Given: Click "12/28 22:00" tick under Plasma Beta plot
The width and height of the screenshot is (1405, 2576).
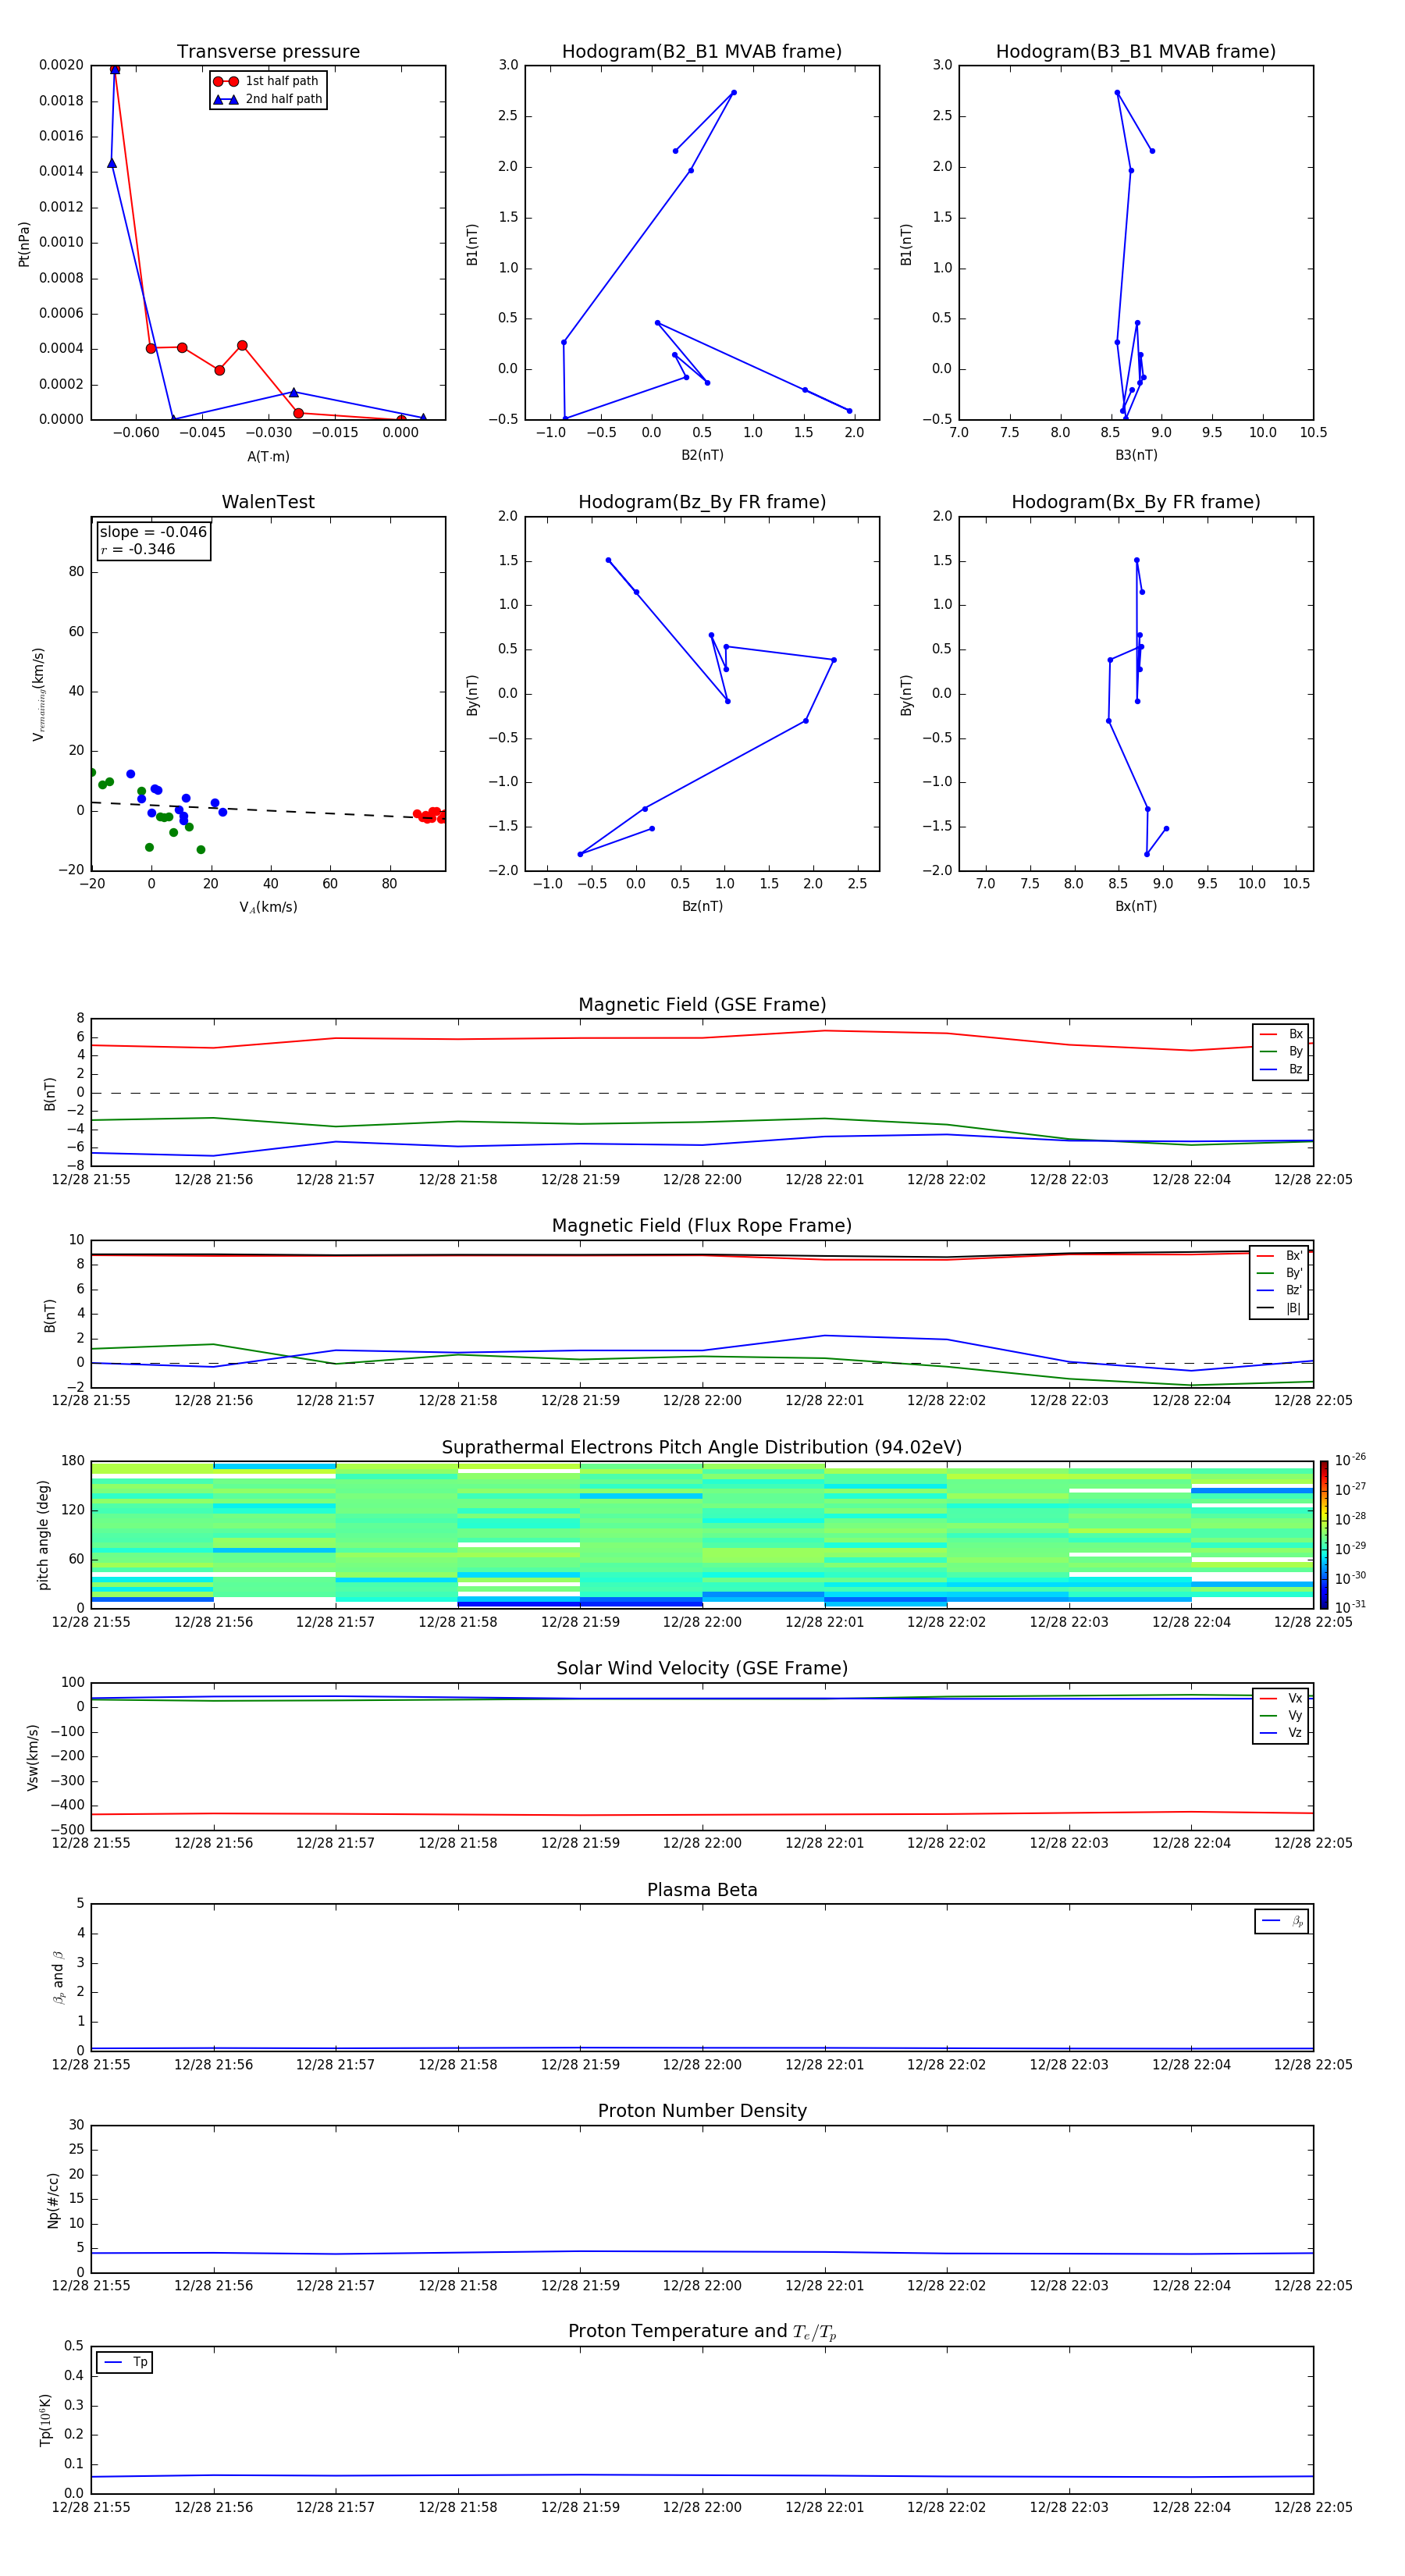Looking at the screenshot, I should 702,2065.
